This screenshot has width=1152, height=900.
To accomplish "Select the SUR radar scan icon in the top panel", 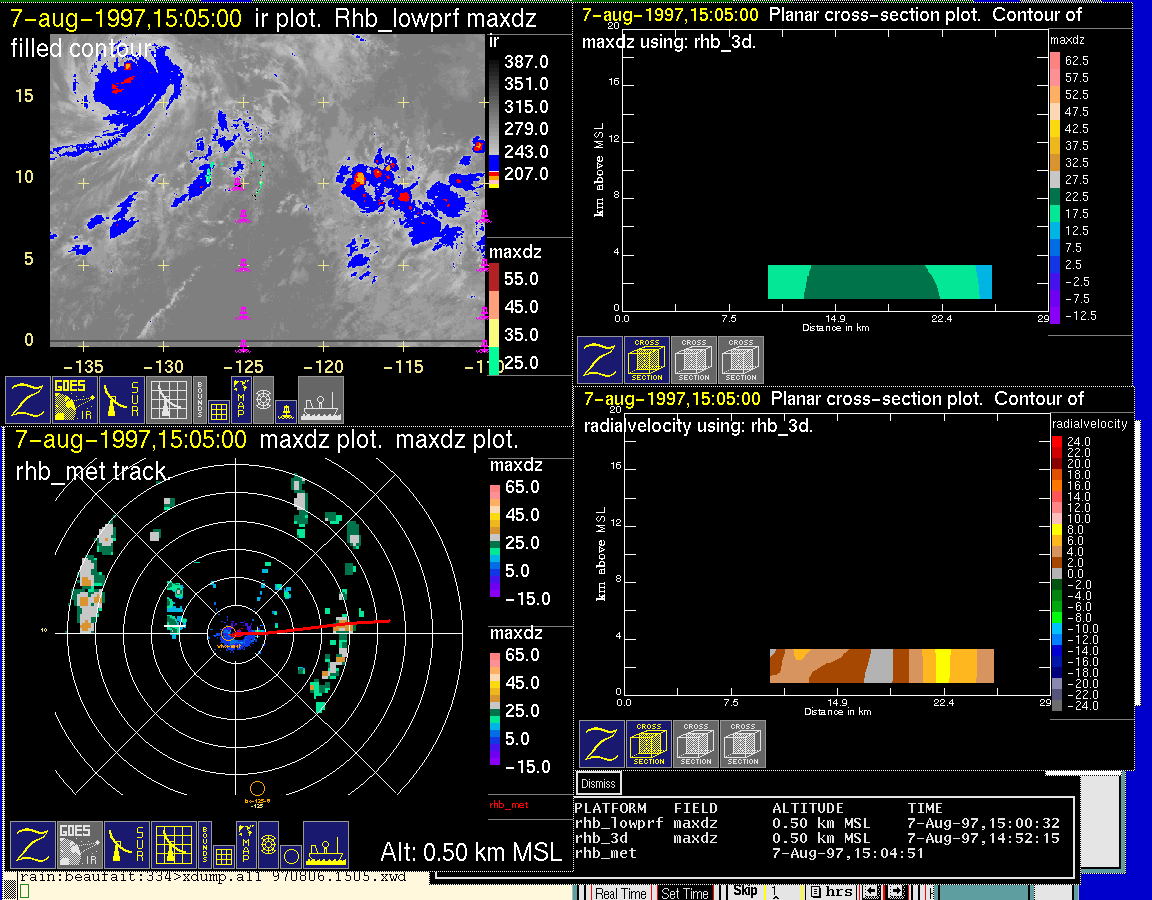I will click(123, 399).
